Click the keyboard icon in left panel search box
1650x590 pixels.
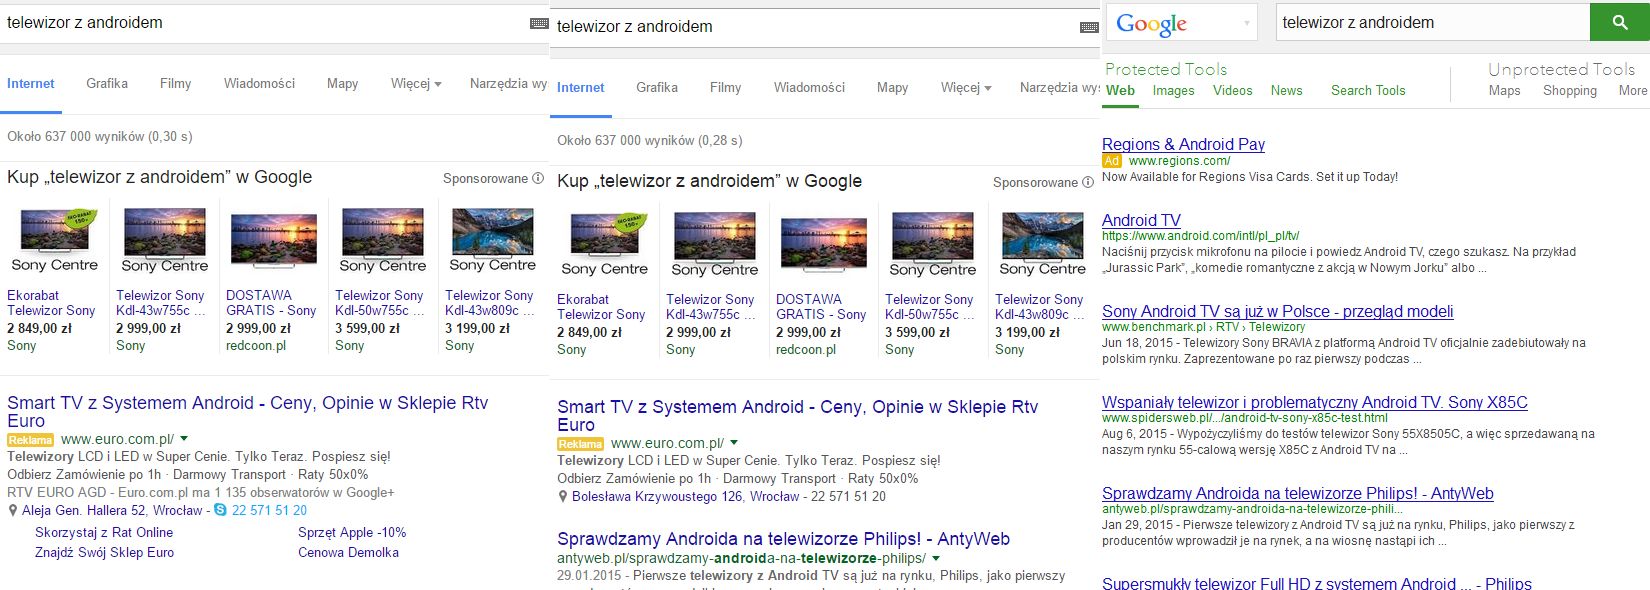click(539, 23)
